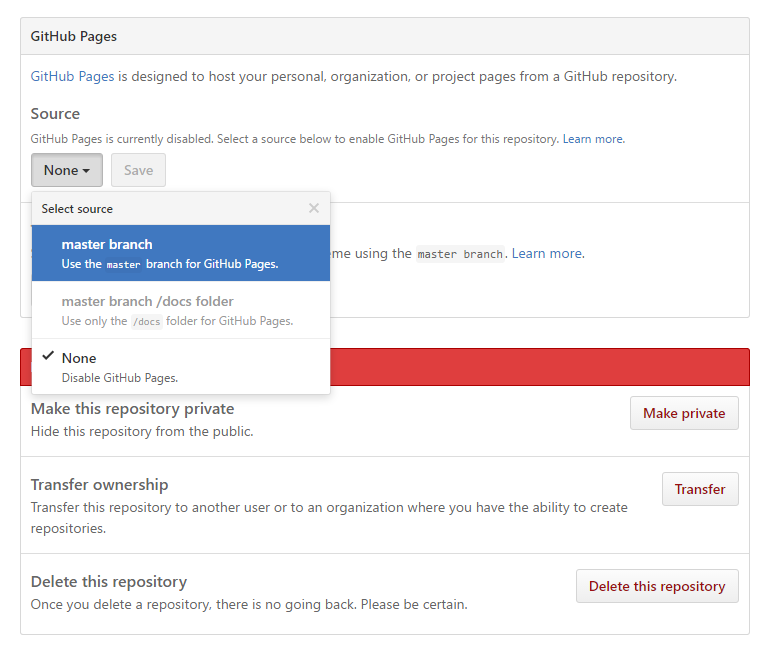Click 'Hide this repository from the public.' text

point(142,431)
